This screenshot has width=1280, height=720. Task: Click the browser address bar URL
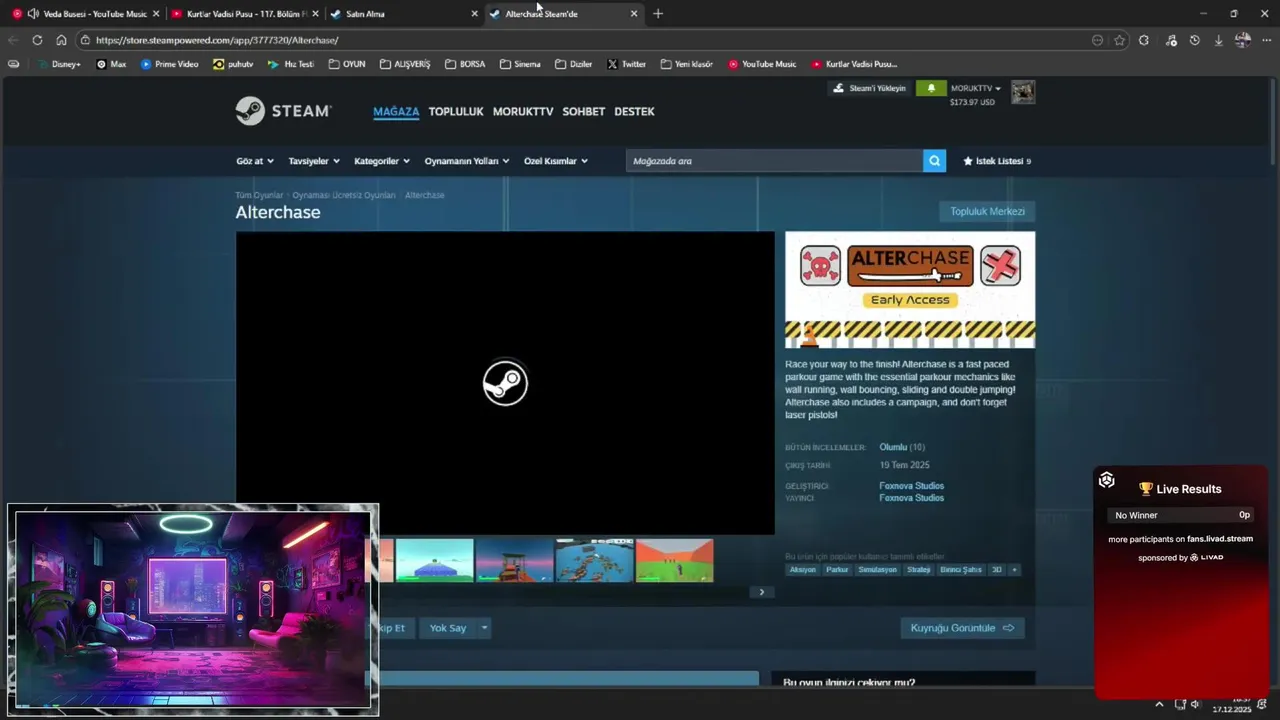[x=217, y=40]
